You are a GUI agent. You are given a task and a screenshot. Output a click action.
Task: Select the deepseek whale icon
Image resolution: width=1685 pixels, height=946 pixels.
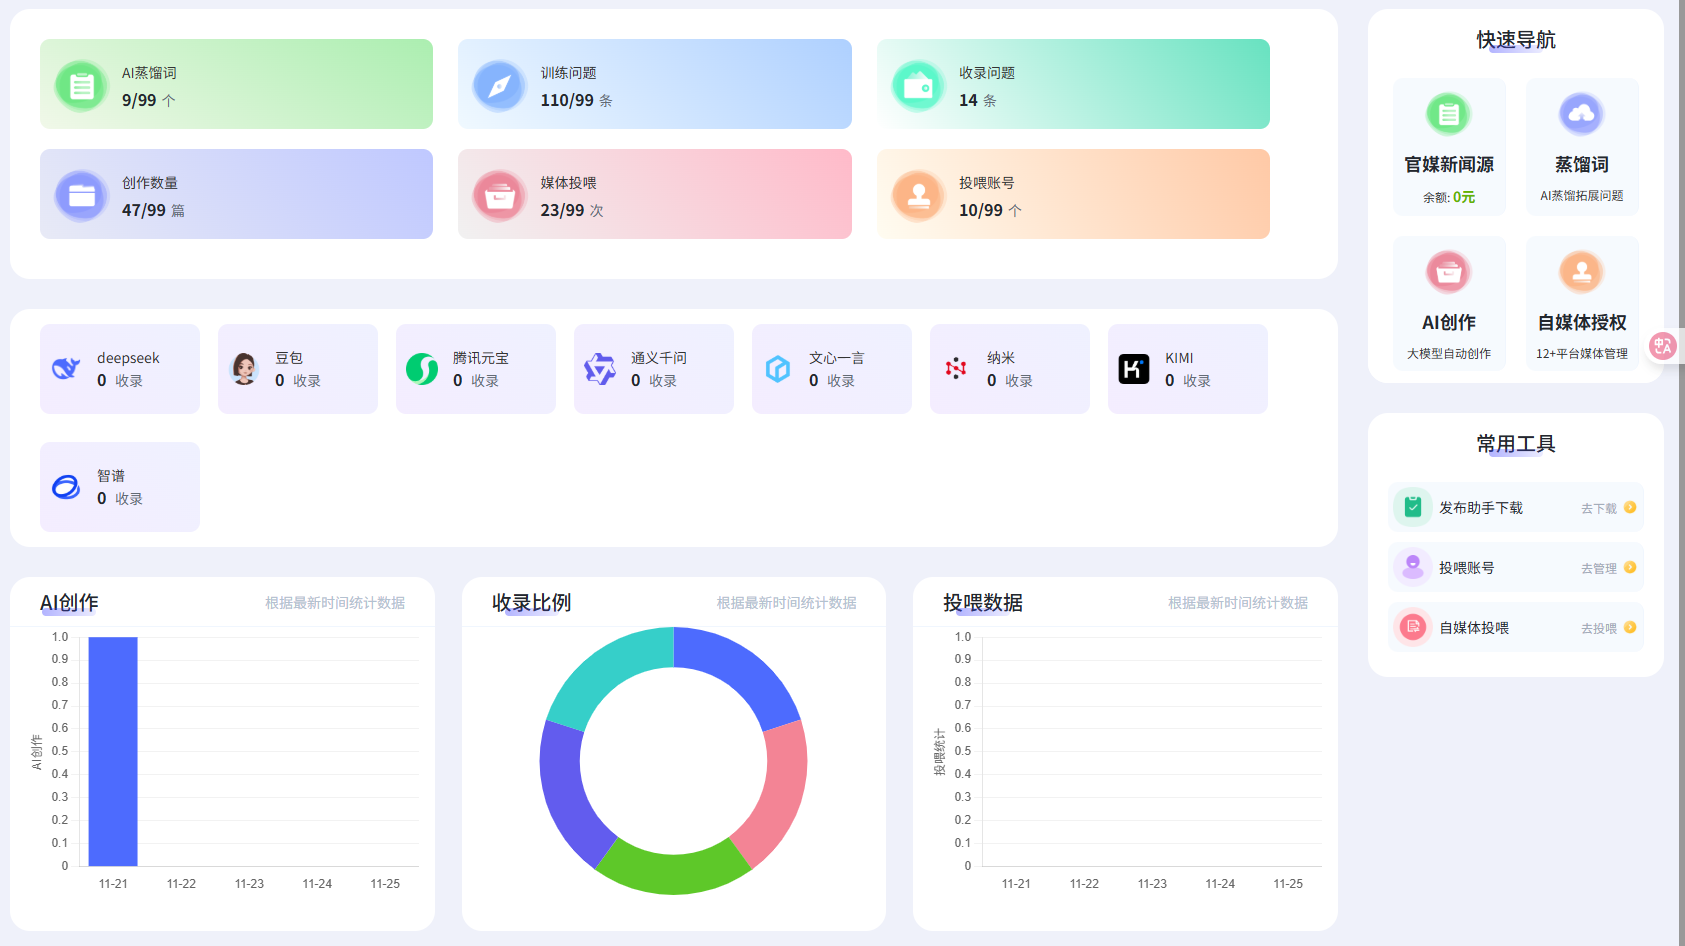click(65, 368)
